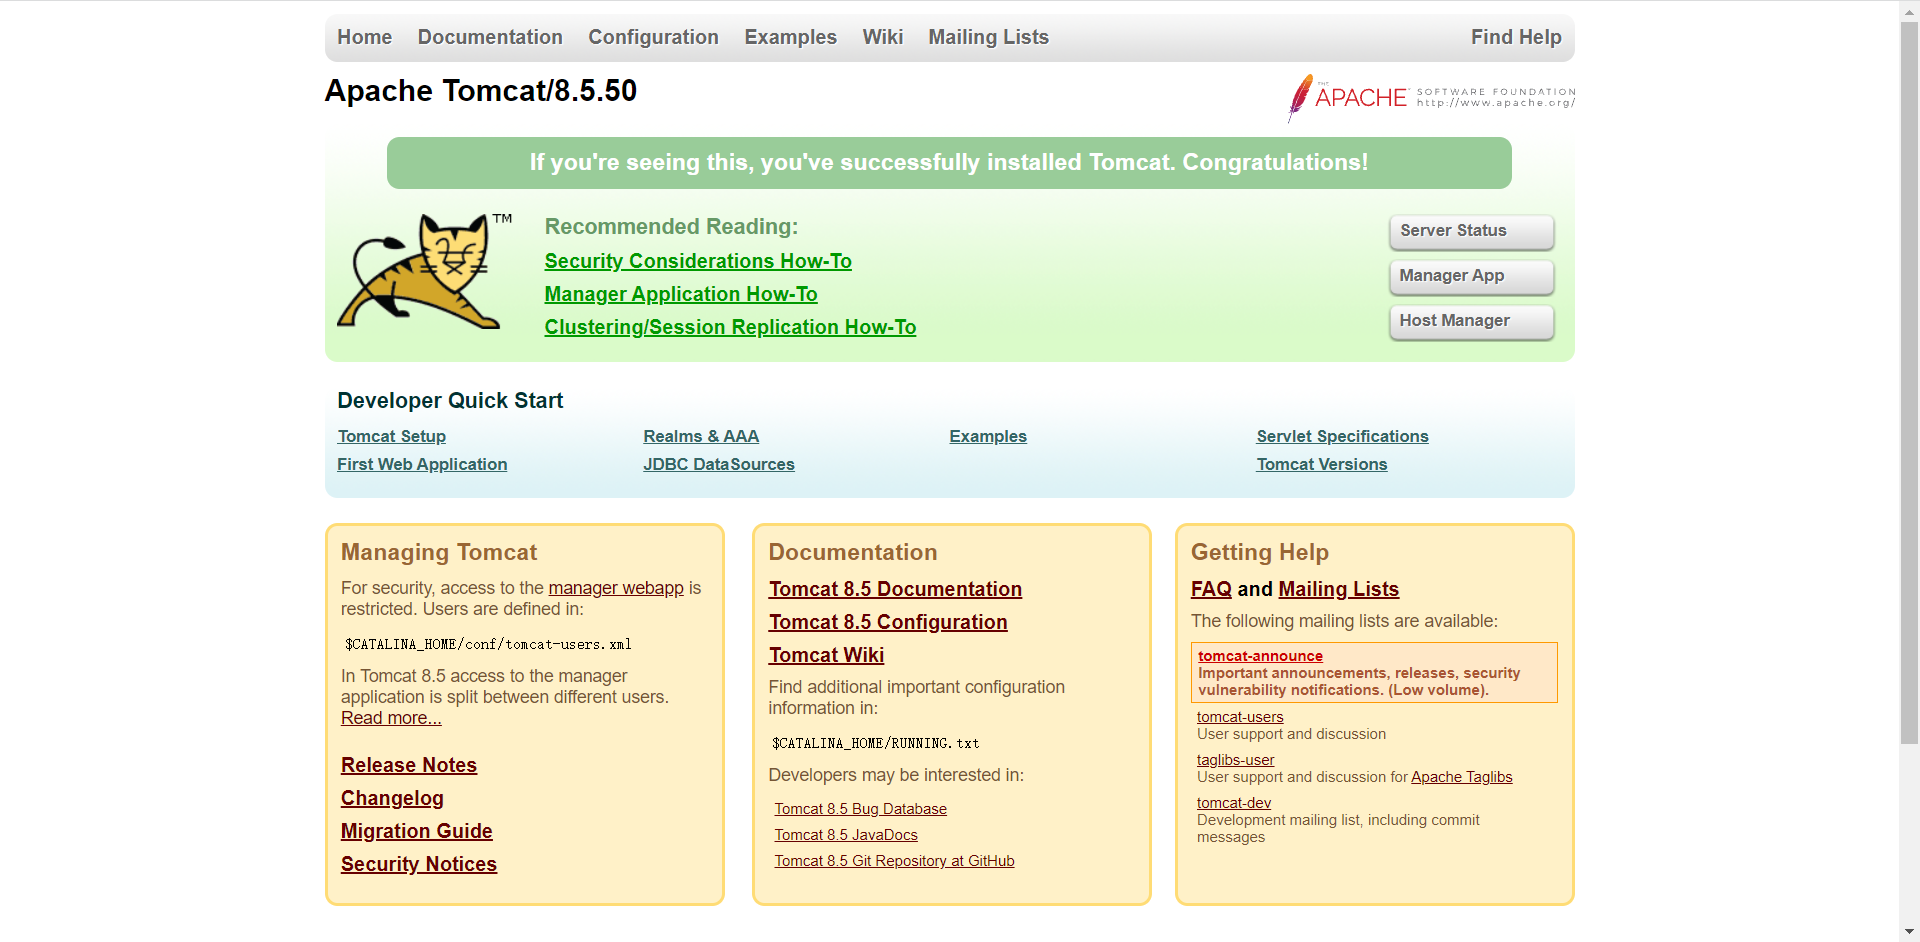Open Tomcat 8.5 JavaDocs link

(846, 835)
